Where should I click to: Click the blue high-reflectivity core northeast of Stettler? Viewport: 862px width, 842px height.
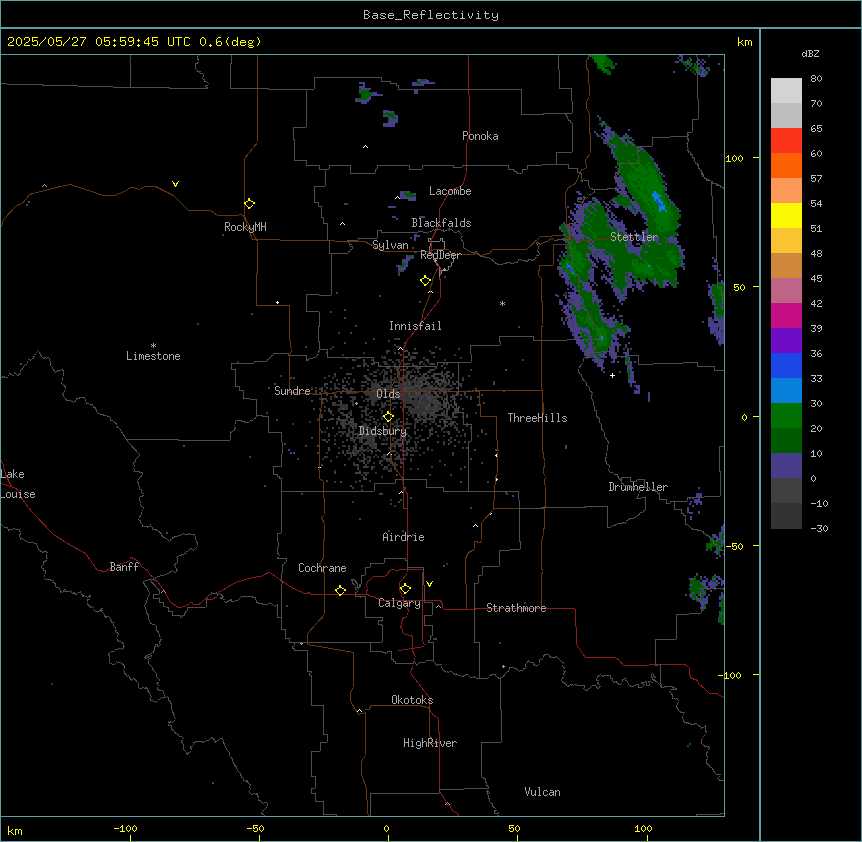click(658, 201)
